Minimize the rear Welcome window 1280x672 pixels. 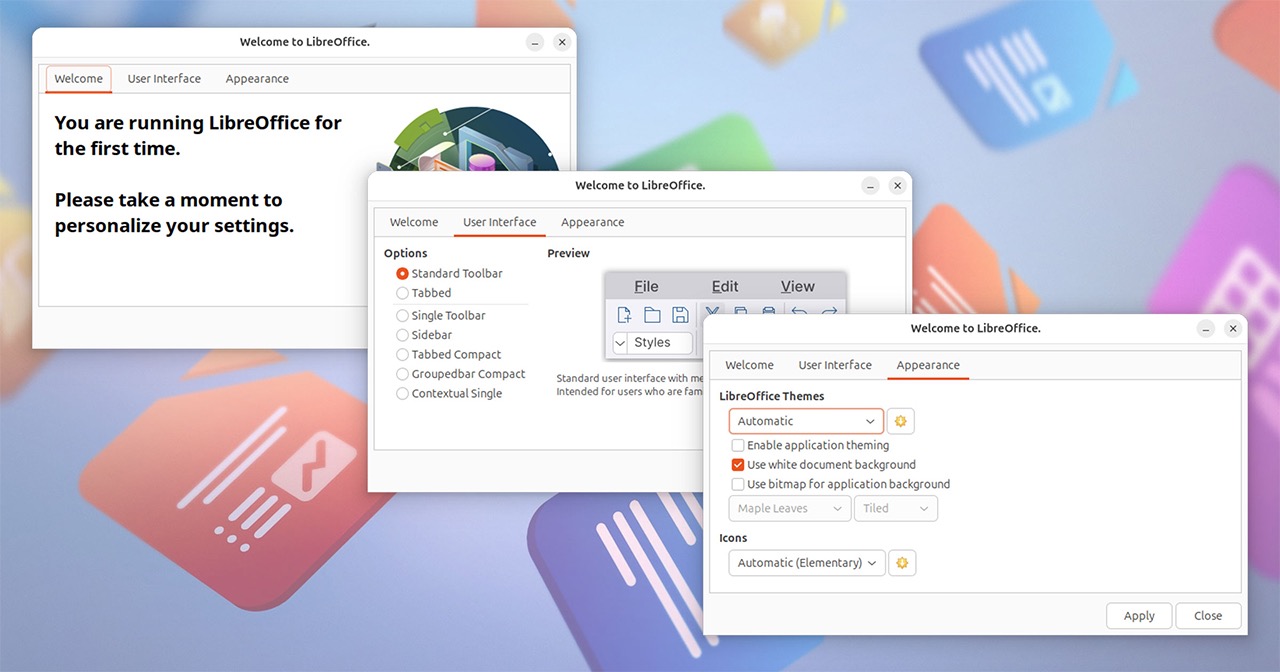[x=535, y=42]
